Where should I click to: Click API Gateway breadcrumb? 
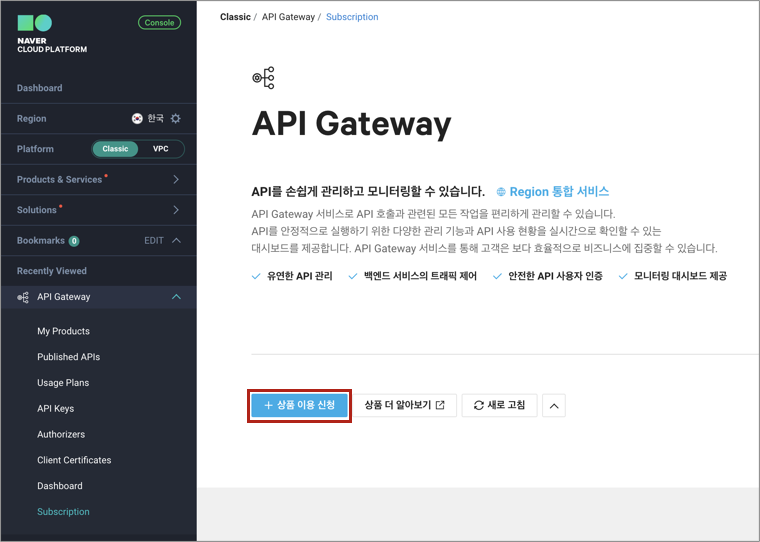(288, 17)
